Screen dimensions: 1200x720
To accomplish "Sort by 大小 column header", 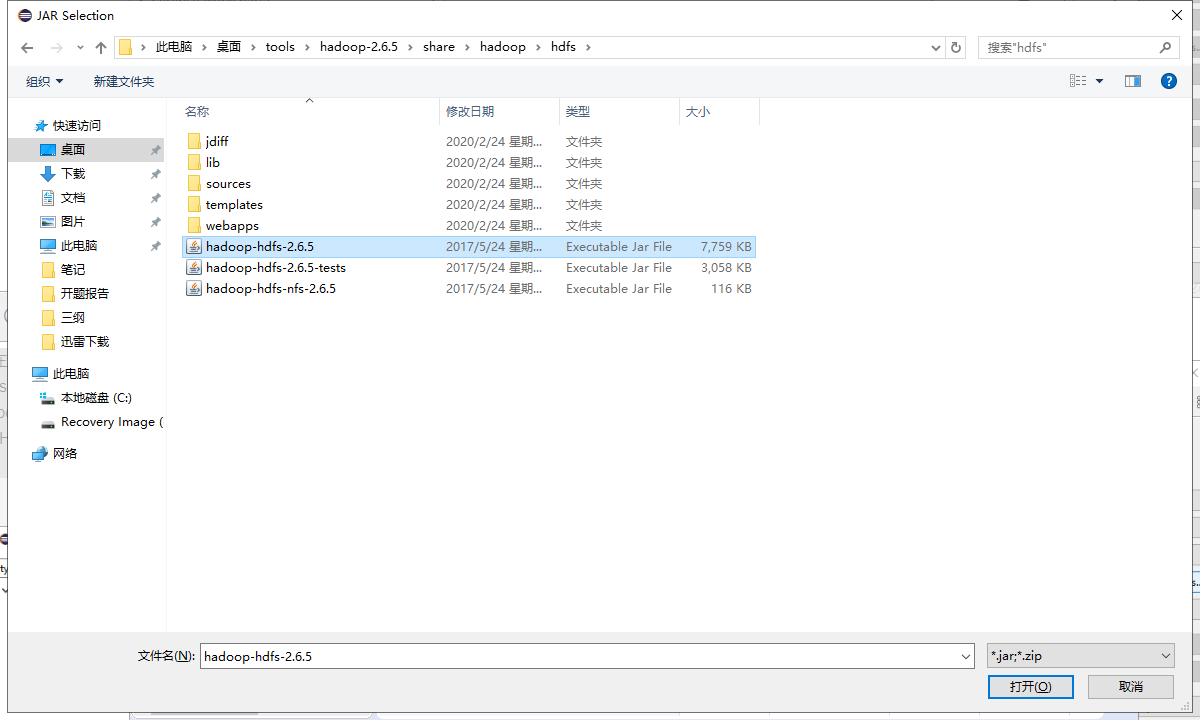I will [698, 111].
